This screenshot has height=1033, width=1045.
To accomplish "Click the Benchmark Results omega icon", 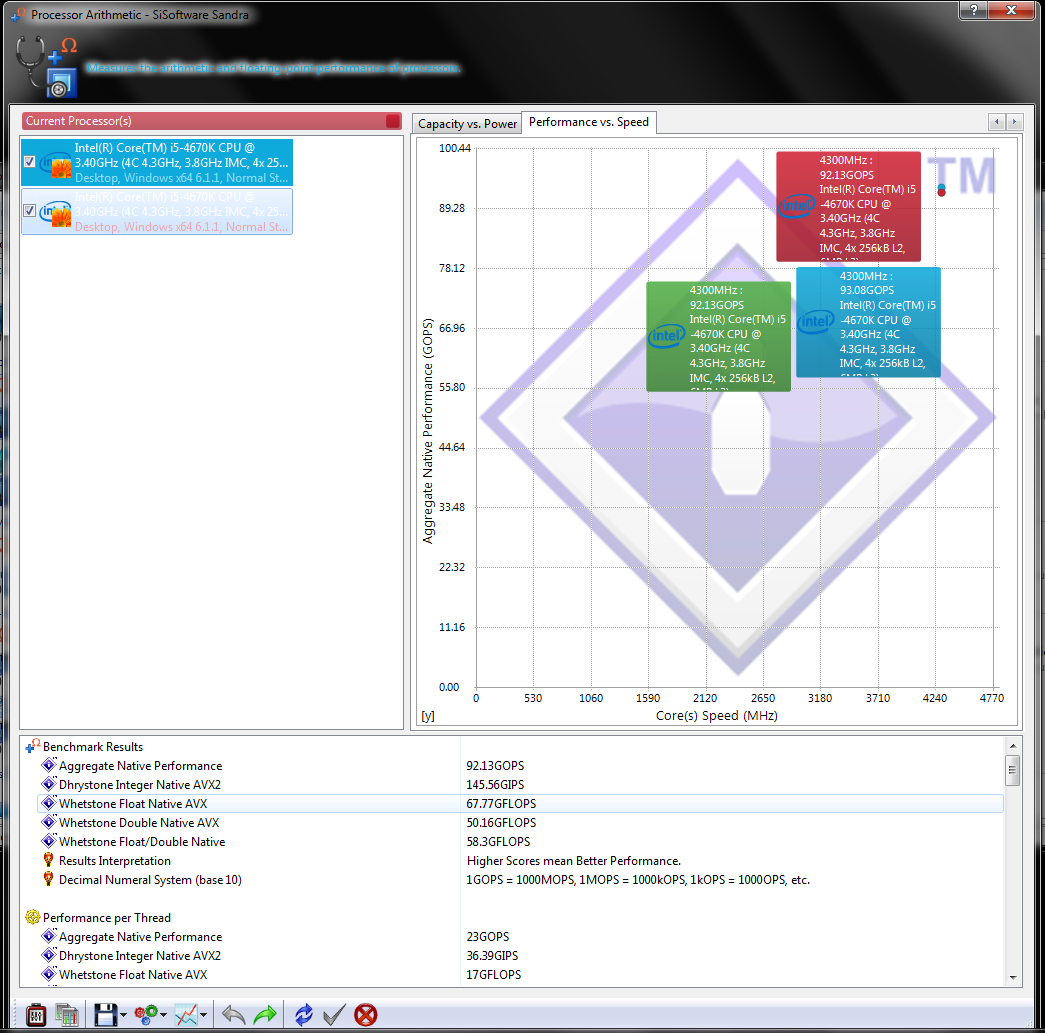I will point(33,746).
